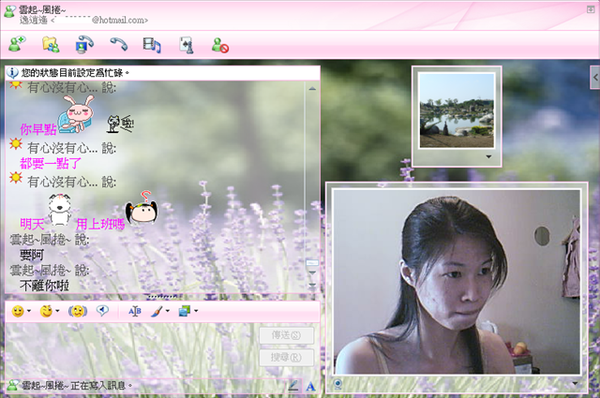Viewport: 600px width, 398px height.
Task: Expand the wink dropdown arrow
Action: pyautogui.click(x=57, y=311)
